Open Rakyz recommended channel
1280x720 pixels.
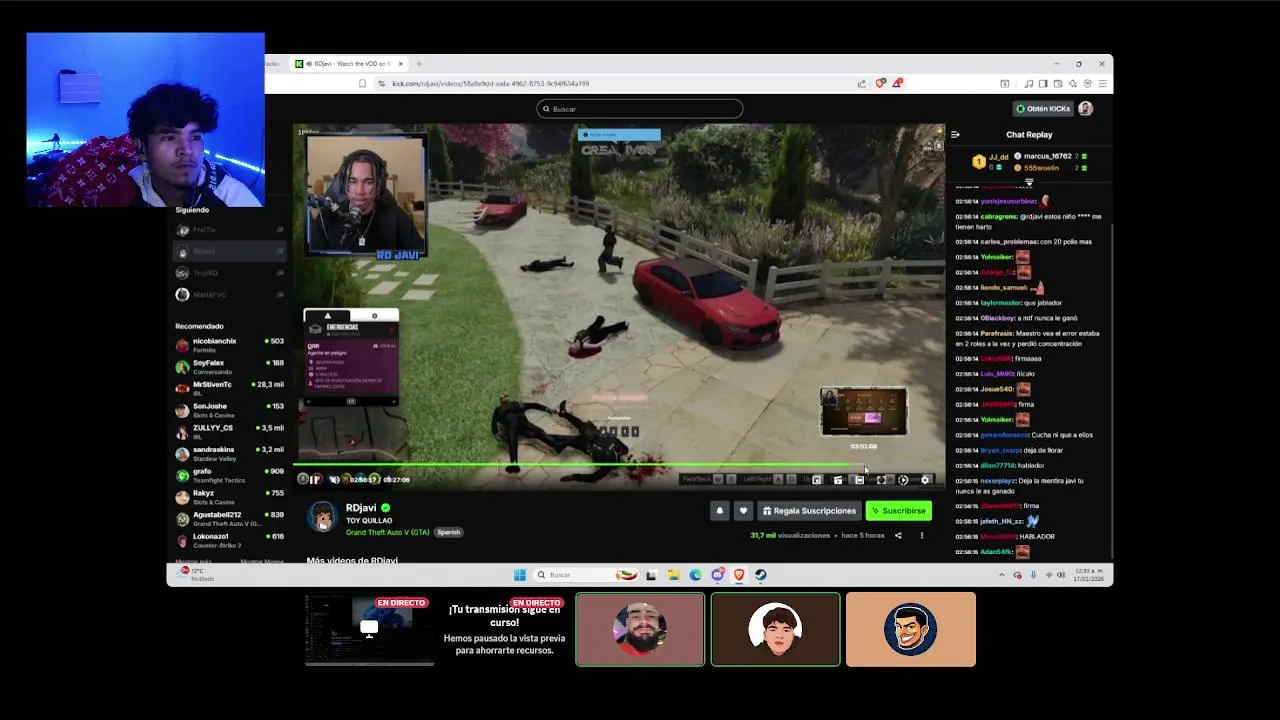coord(229,497)
